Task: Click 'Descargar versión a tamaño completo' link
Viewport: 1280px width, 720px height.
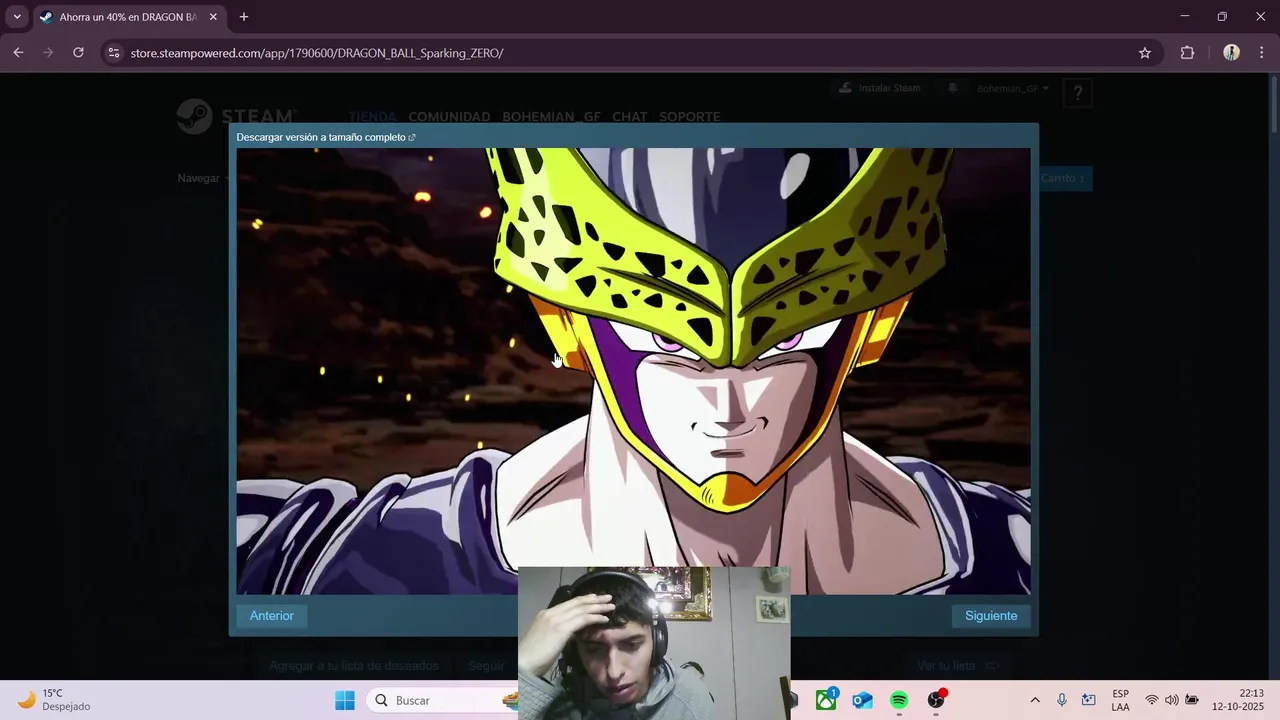Action: pos(326,137)
